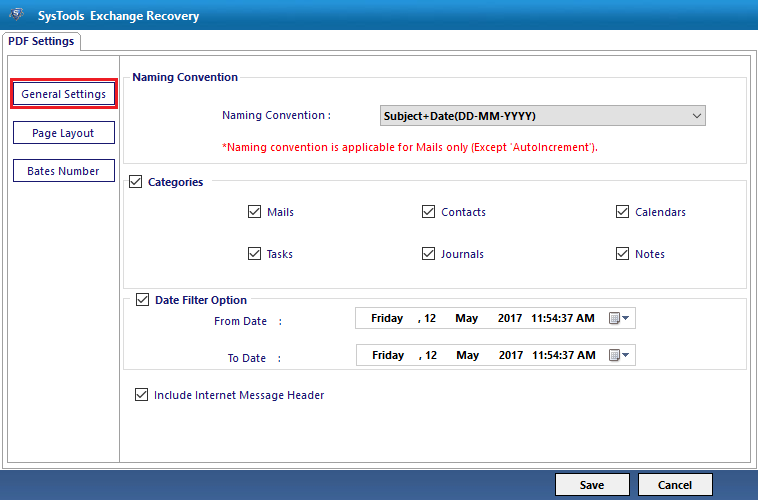Uncheck the Contacts category

[x=428, y=212]
